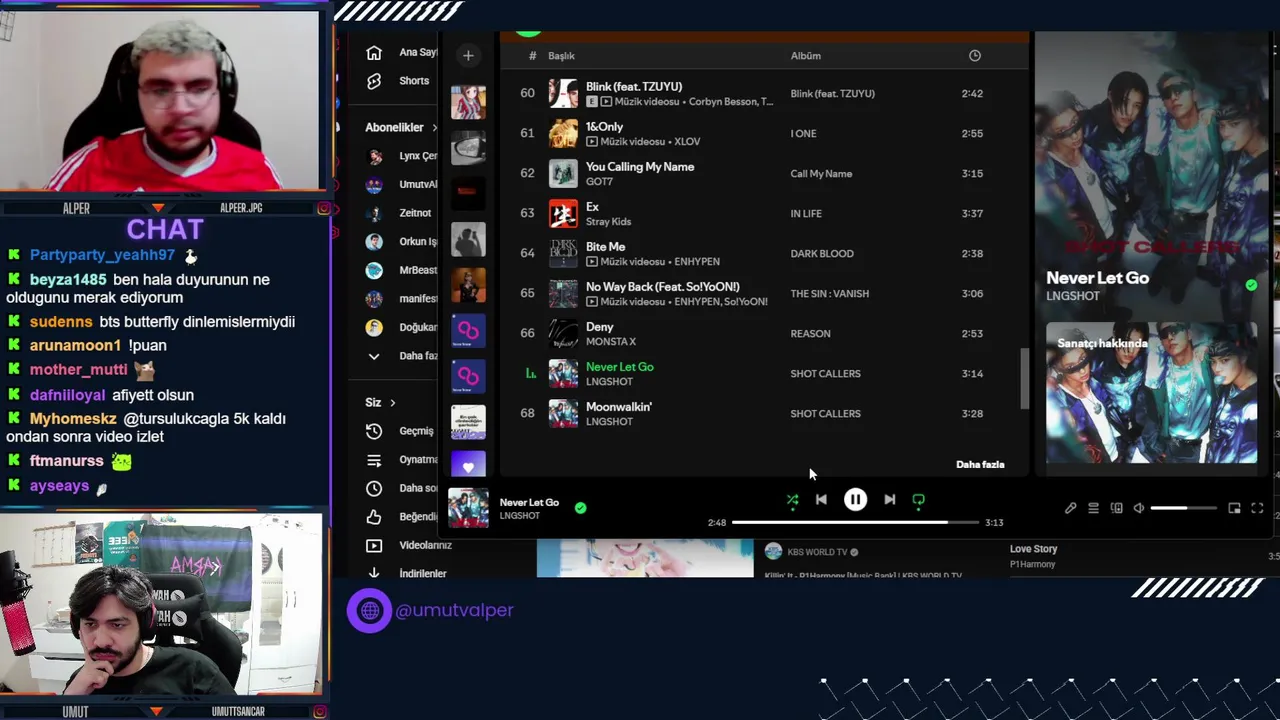This screenshot has height=720, width=1280.
Task: Open the Liked Songs purple heart playlist
Action: pos(468,464)
